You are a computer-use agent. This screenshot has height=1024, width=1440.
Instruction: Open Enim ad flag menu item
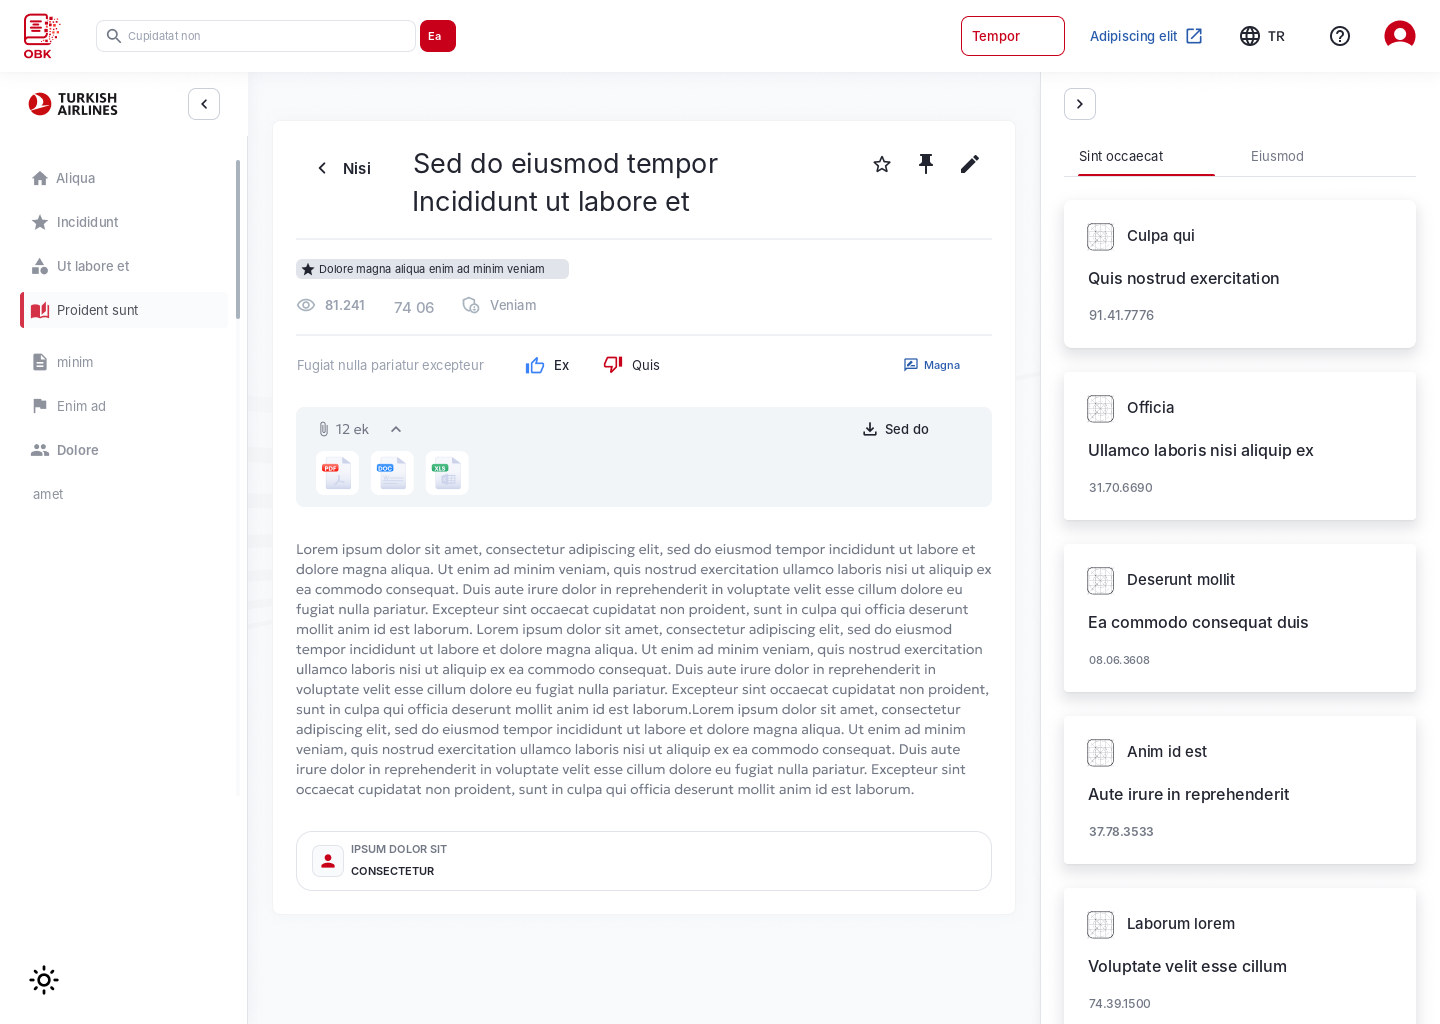[x=124, y=406]
